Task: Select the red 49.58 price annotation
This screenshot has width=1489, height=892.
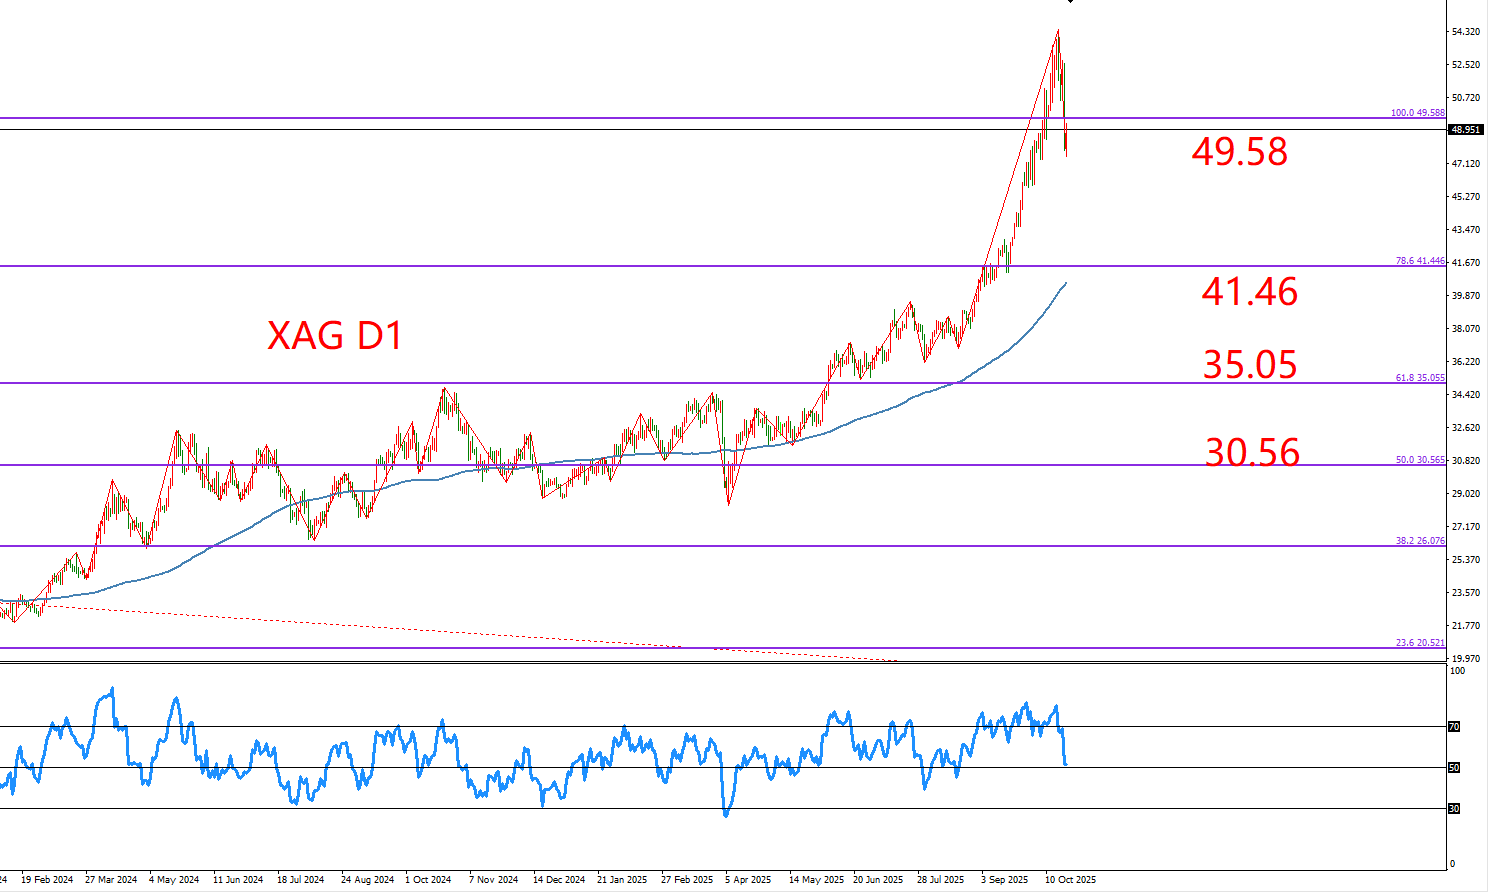Action: point(1239,152)
